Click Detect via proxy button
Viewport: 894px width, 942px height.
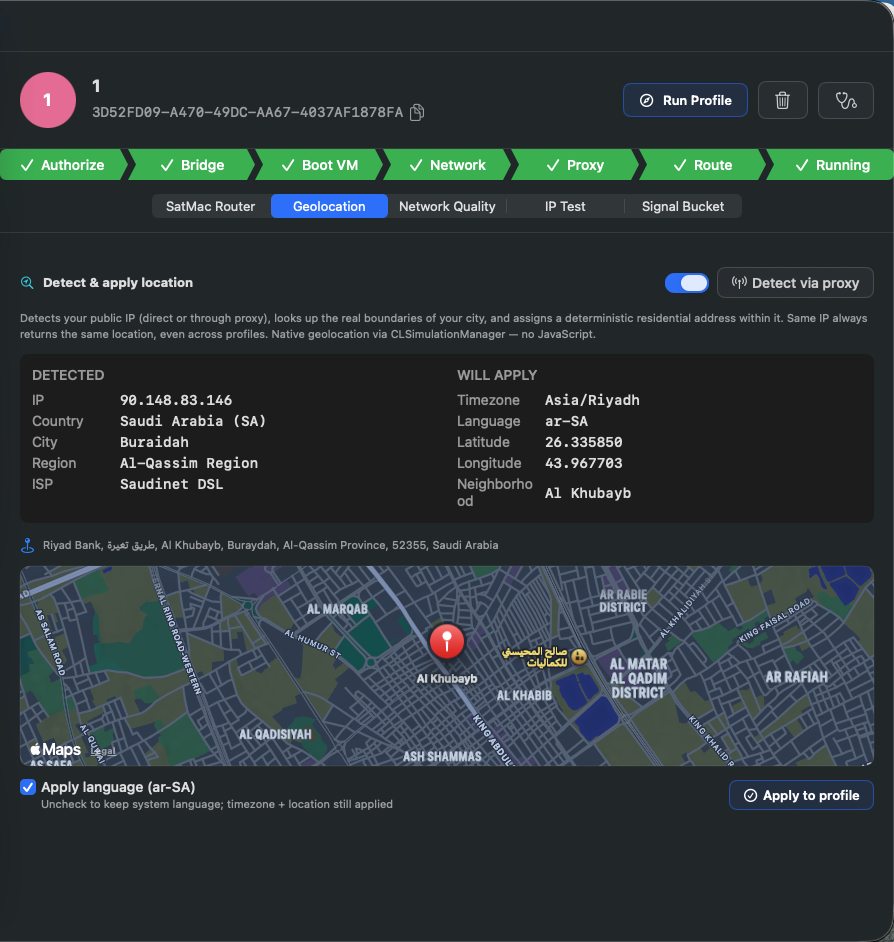[x=795, y=283]
